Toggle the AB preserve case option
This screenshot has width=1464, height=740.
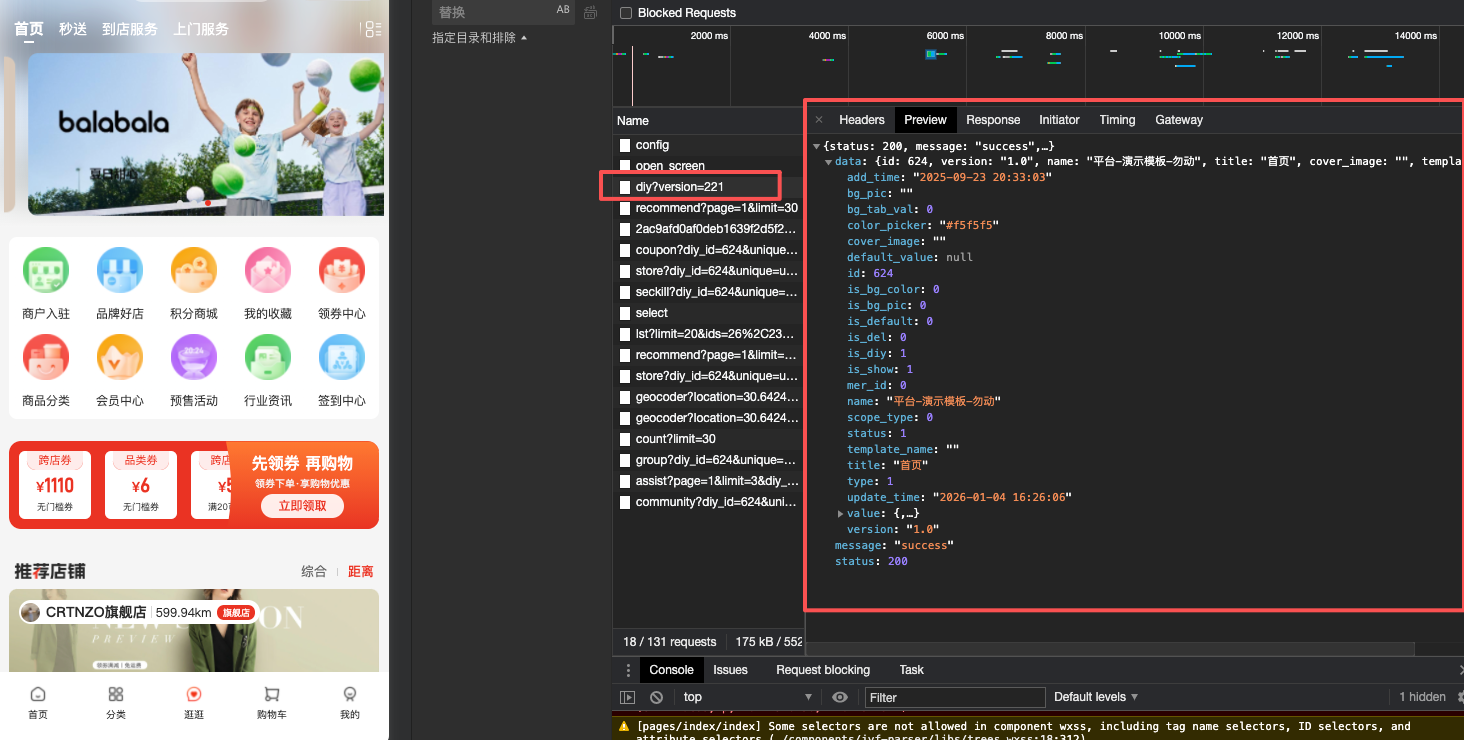pos(563,10)
